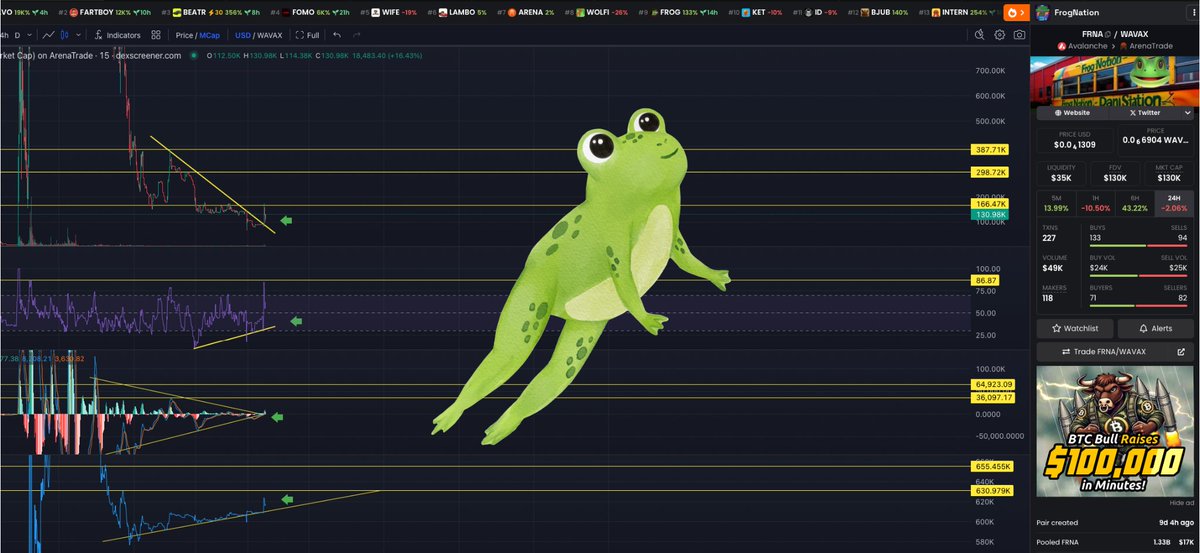Select the 4h timeframe
The height and width of the screenshot is (553, 1200).
(3, 35)
